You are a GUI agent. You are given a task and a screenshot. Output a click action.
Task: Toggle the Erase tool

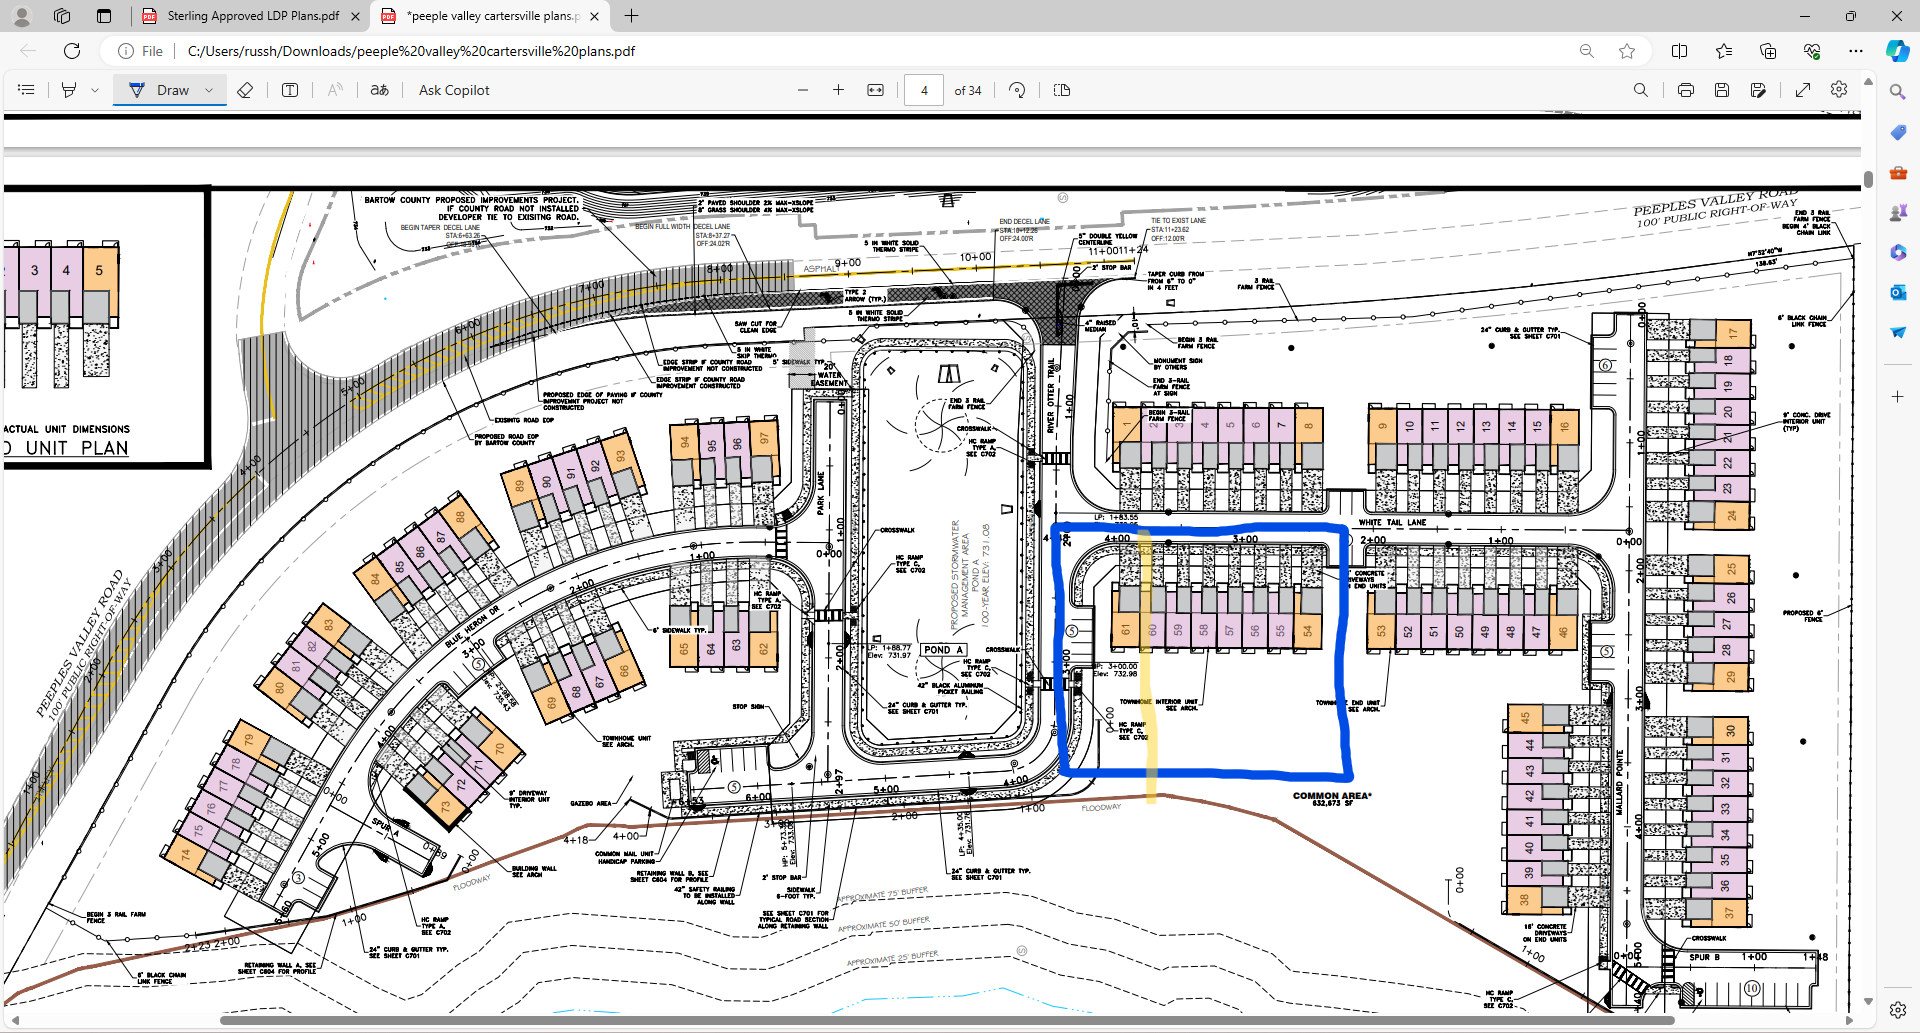[245, 90]
